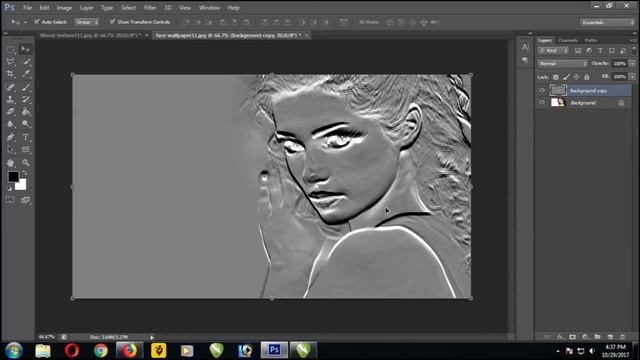Select the Dodge tool

[x=26, y=124]
